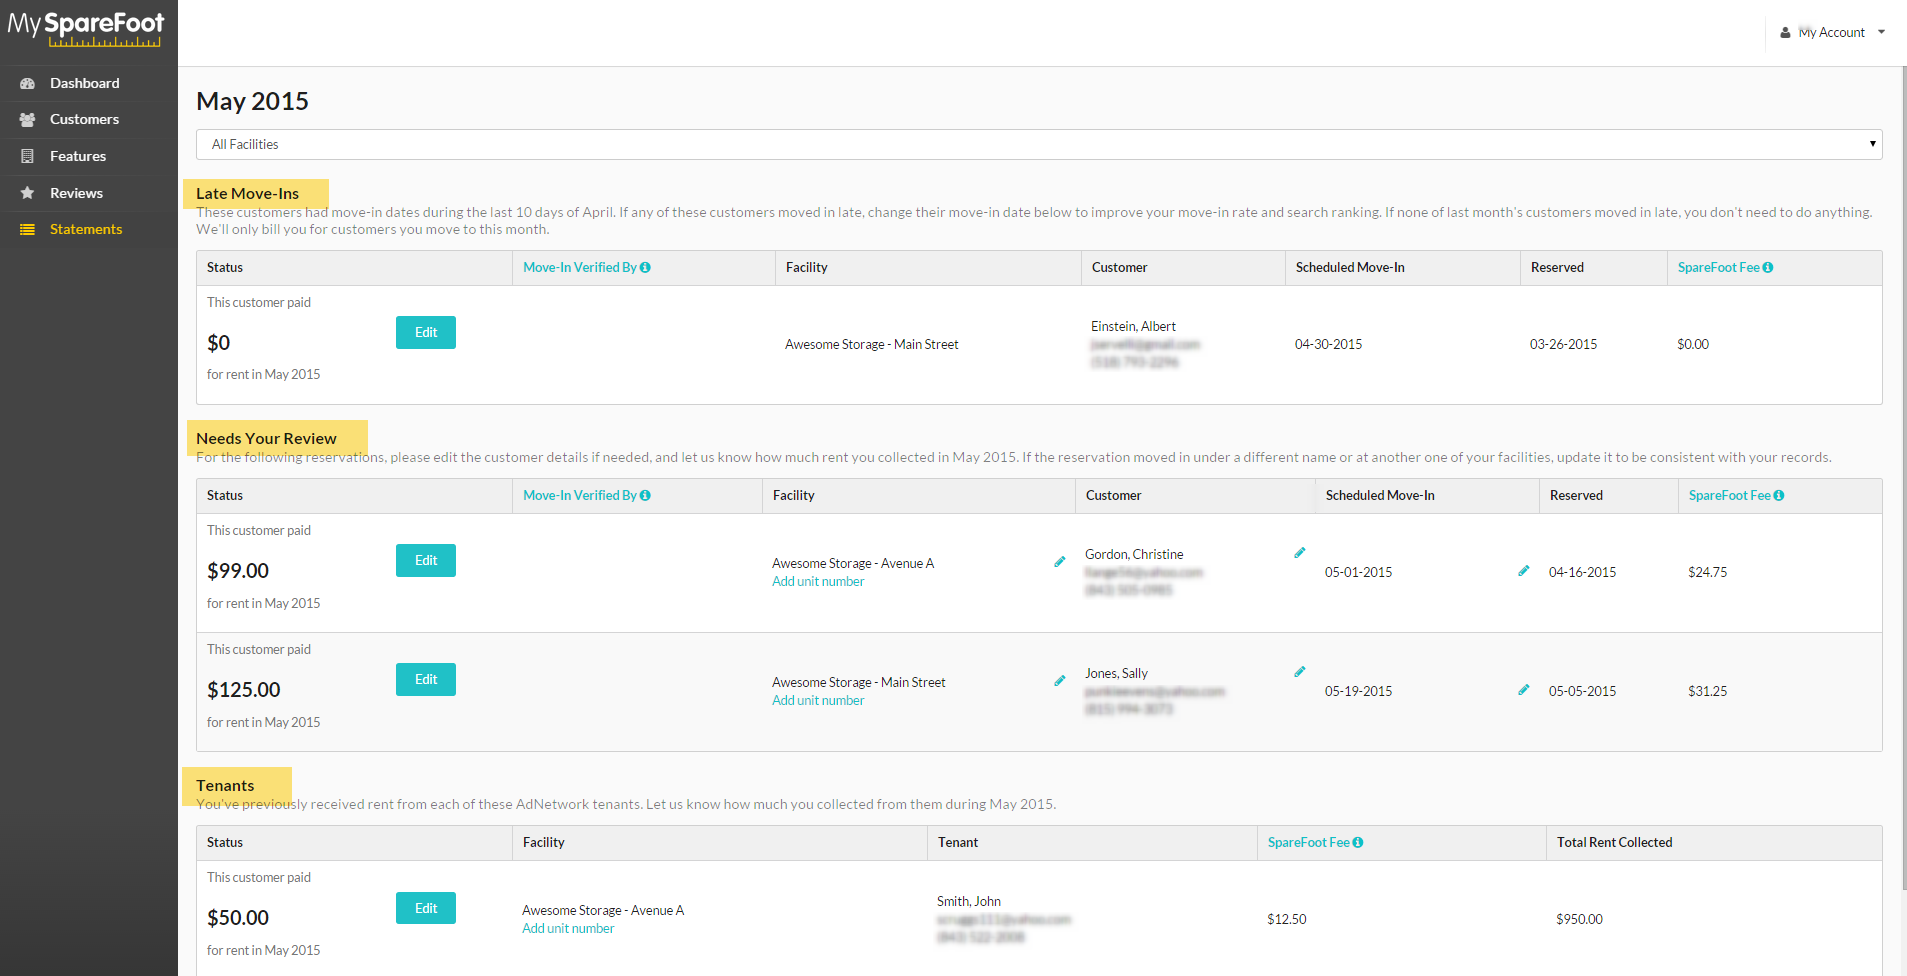Edit facility pencil for Main Street, Jones row
The image size is (1907, 976).
coord(1060,681)
